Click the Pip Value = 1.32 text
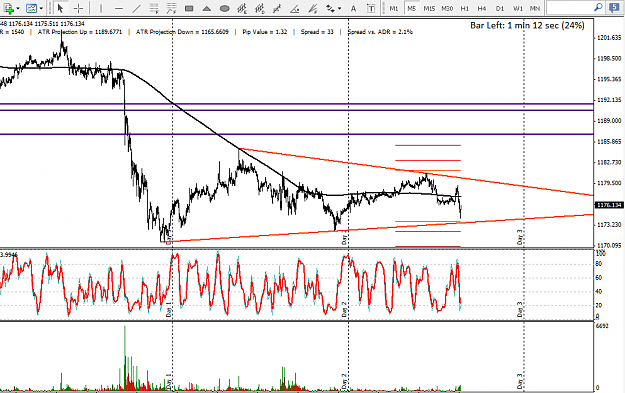 265,32
